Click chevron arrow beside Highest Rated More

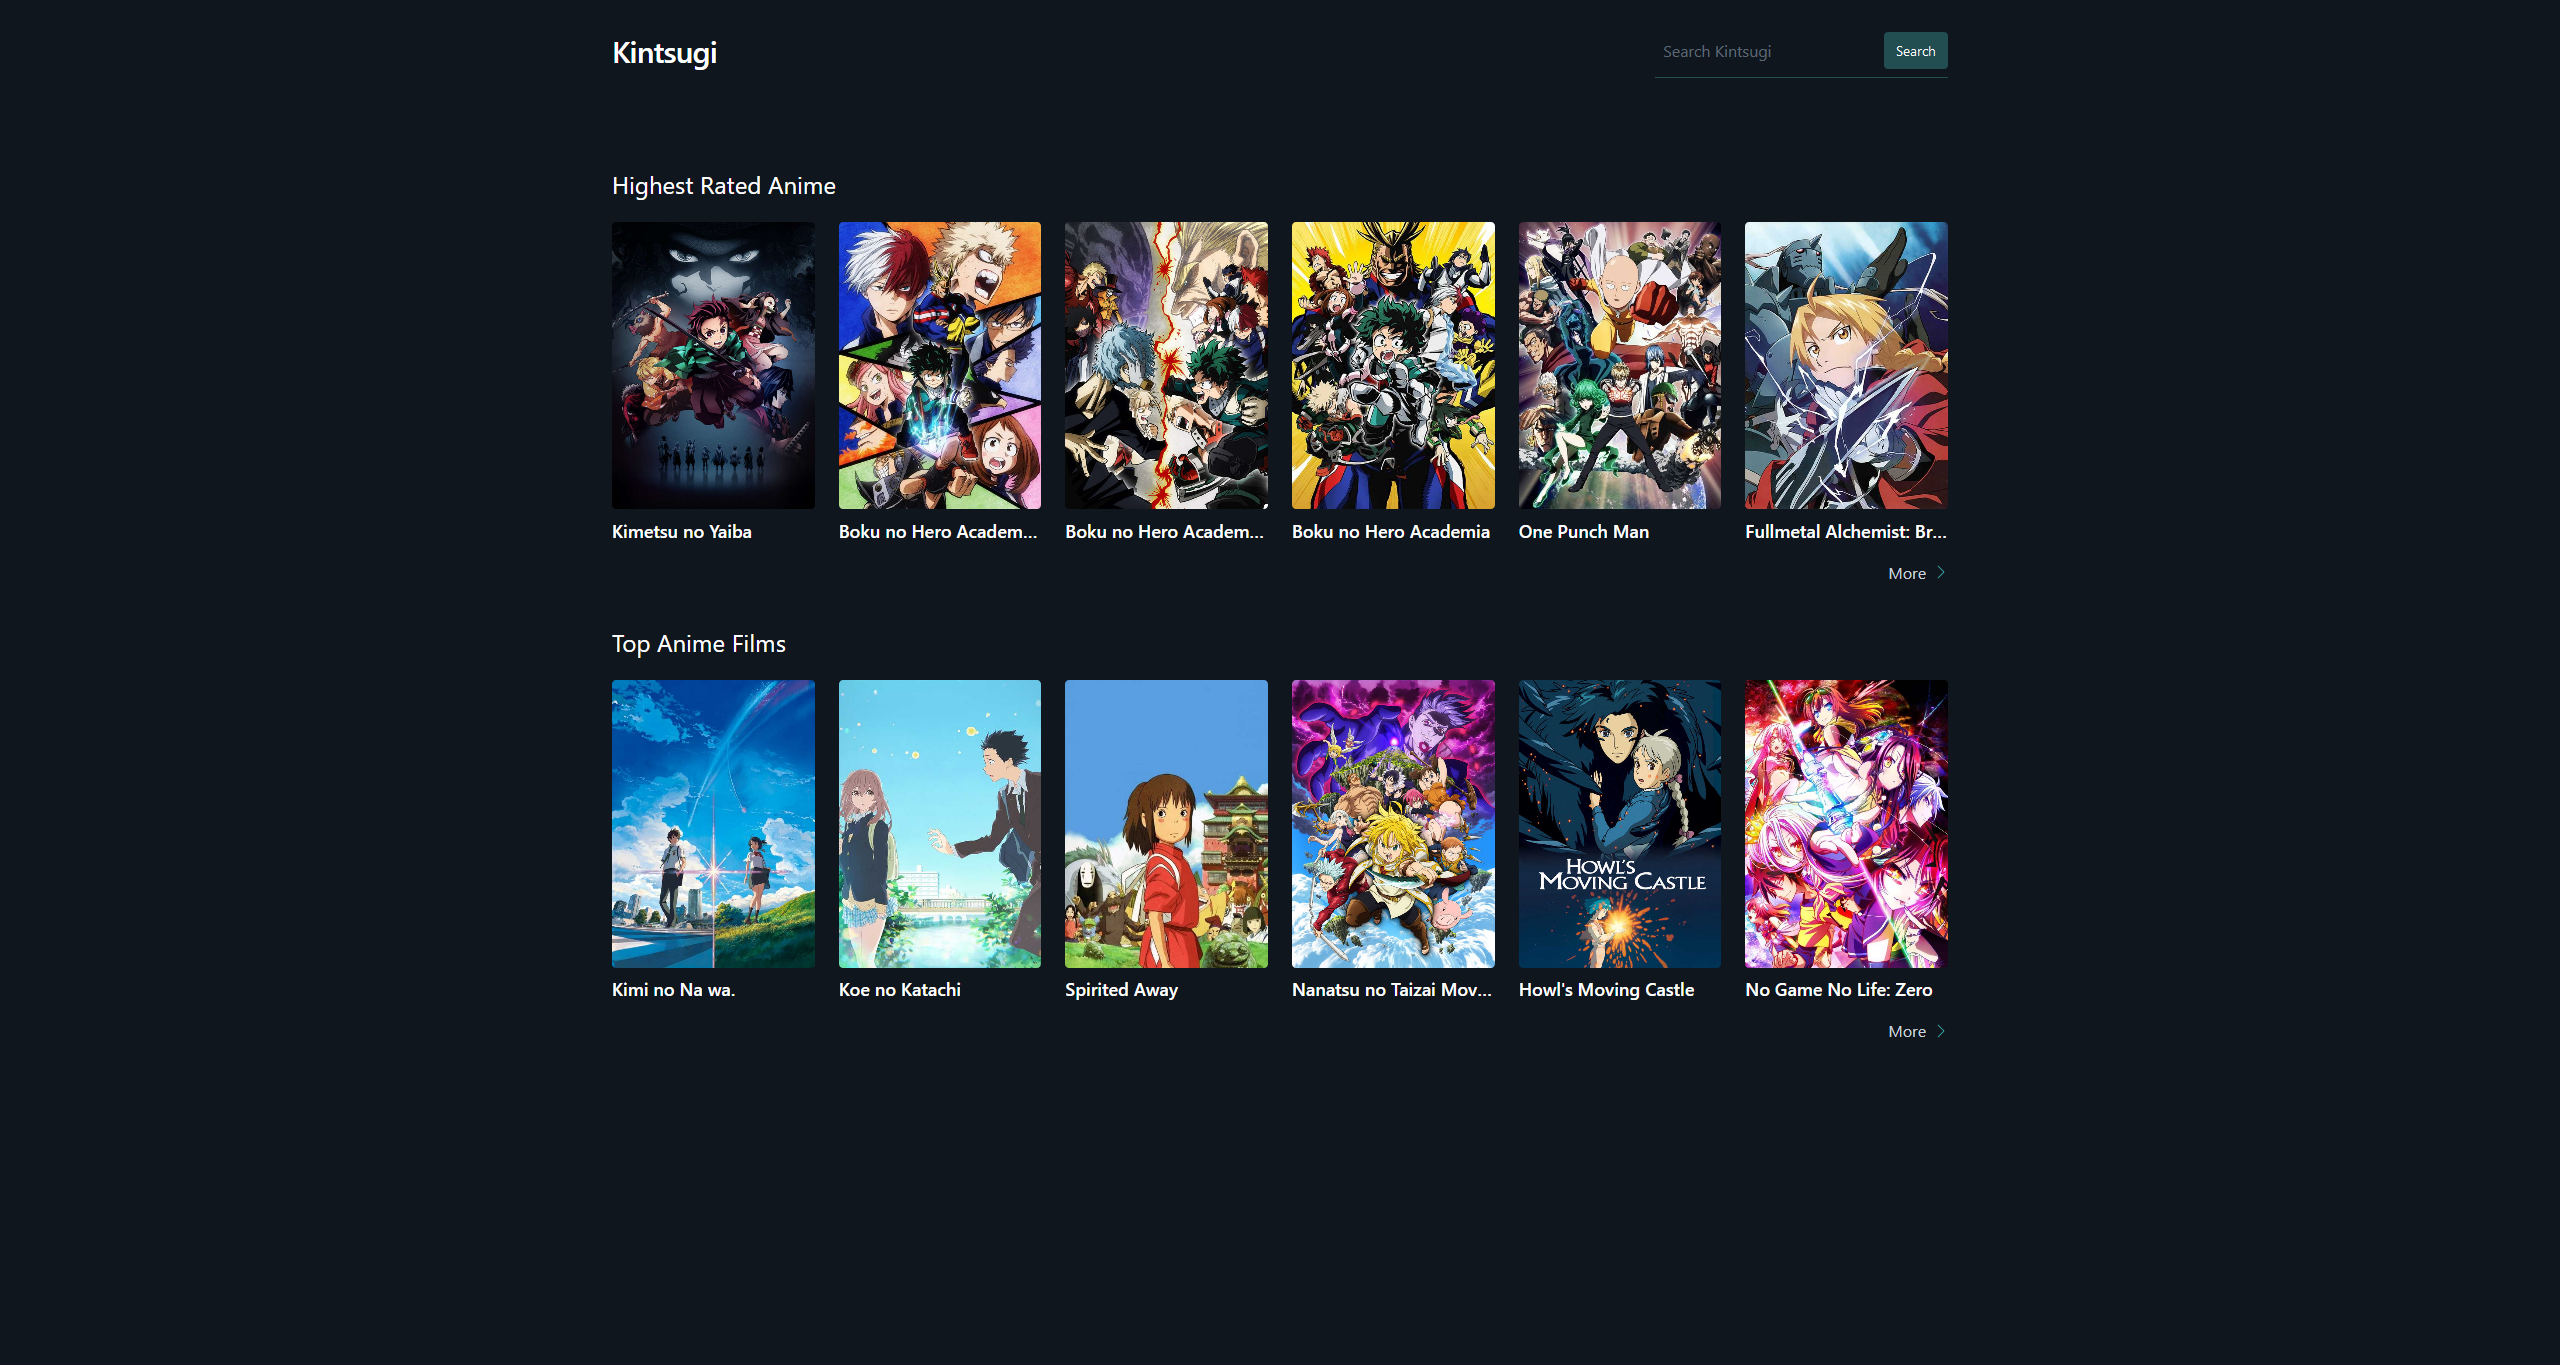coord(1940,573)
